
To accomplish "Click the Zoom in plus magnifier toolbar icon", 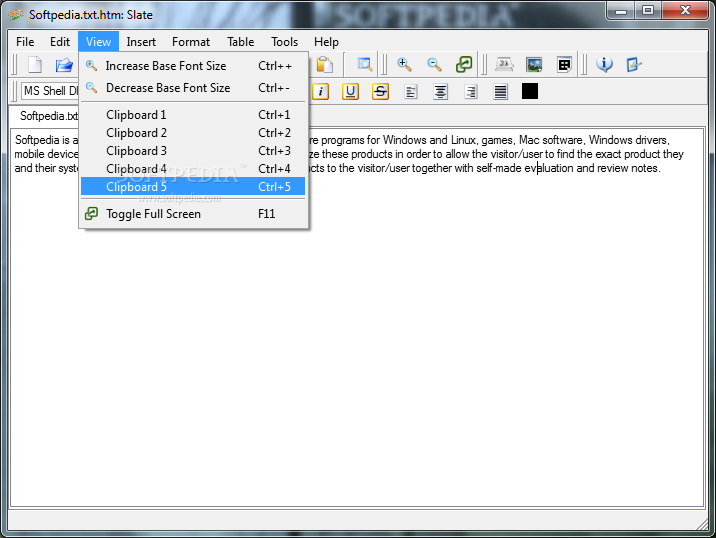I will coord(404,65).
